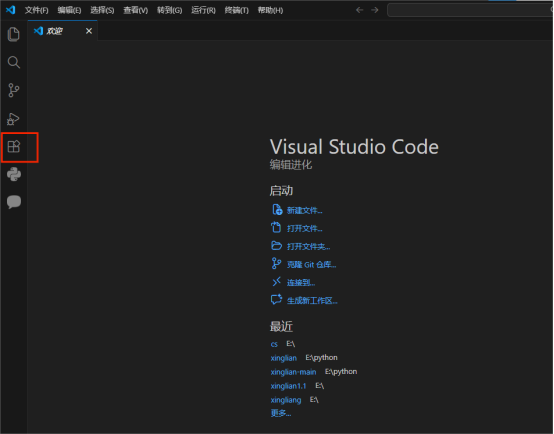Open the 查看(V) menu

coord(135,10)
